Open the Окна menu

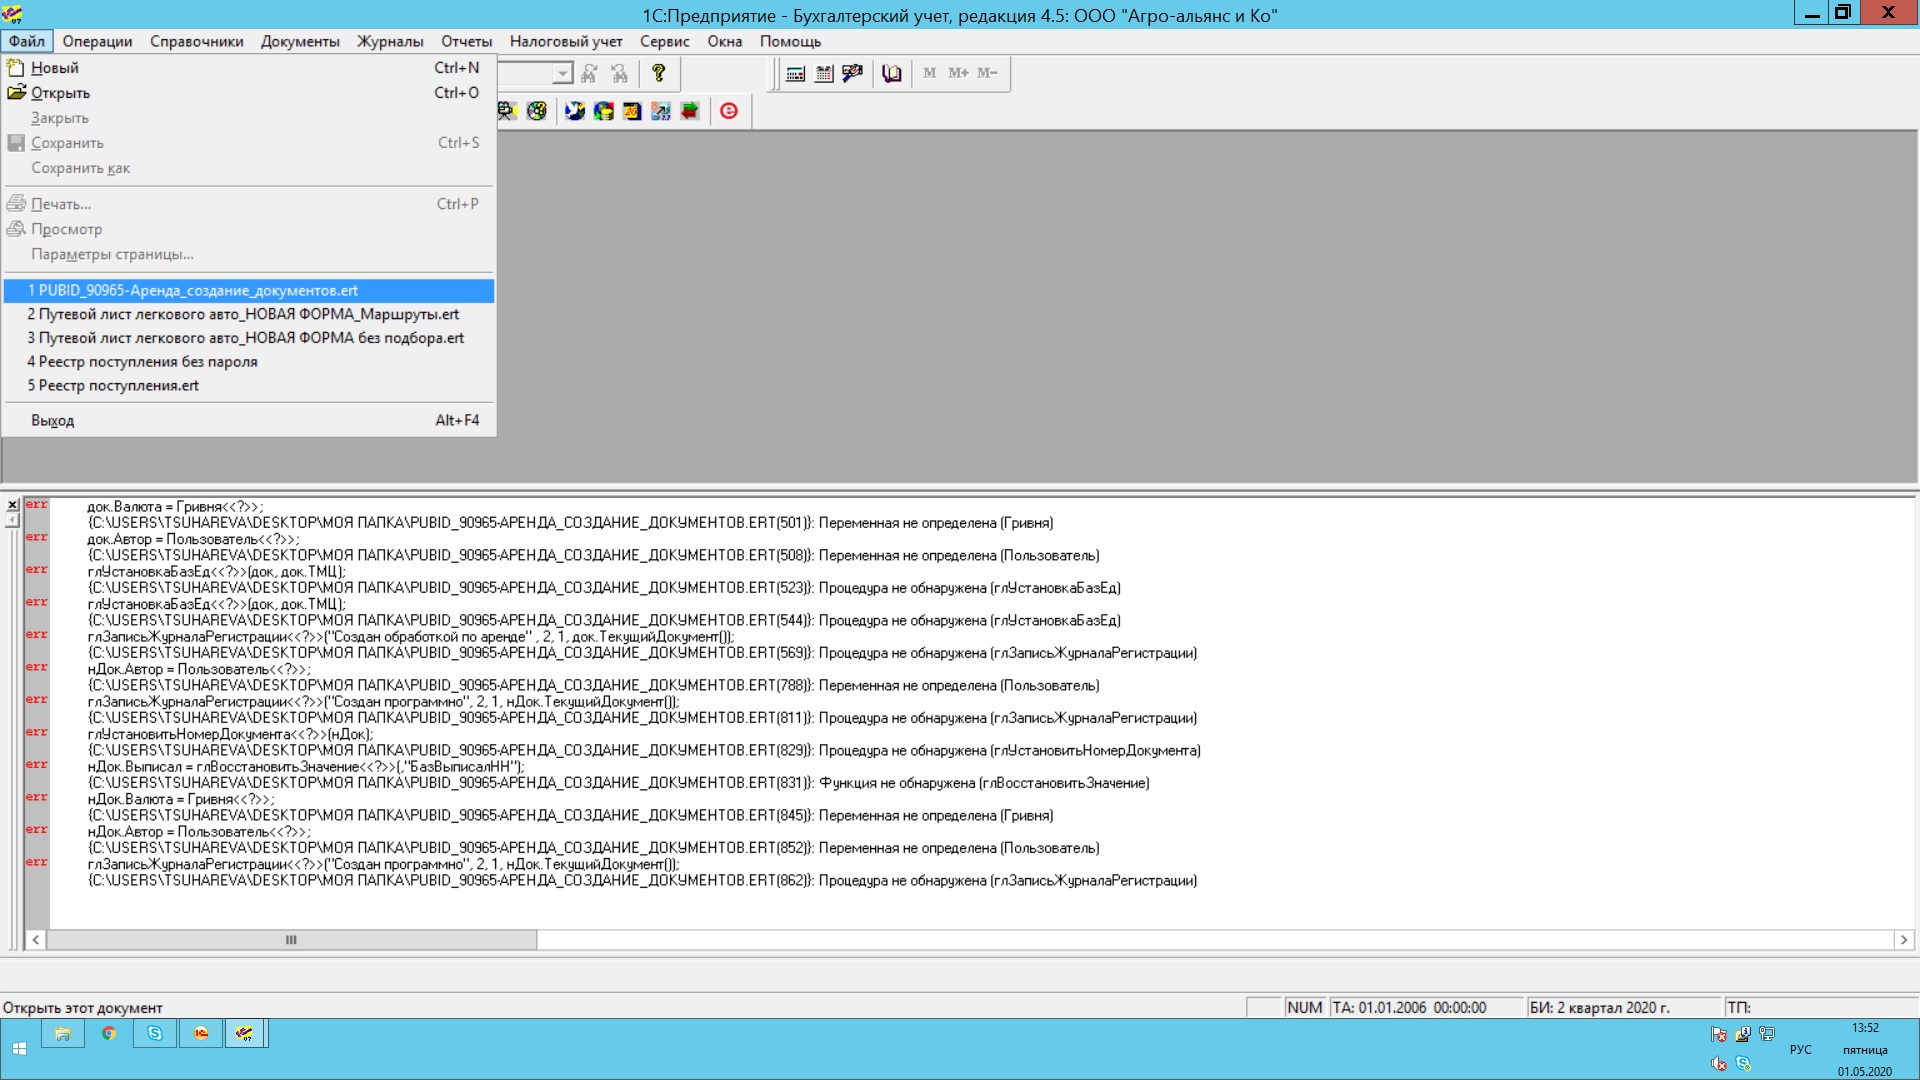click(x=725, y=41)
